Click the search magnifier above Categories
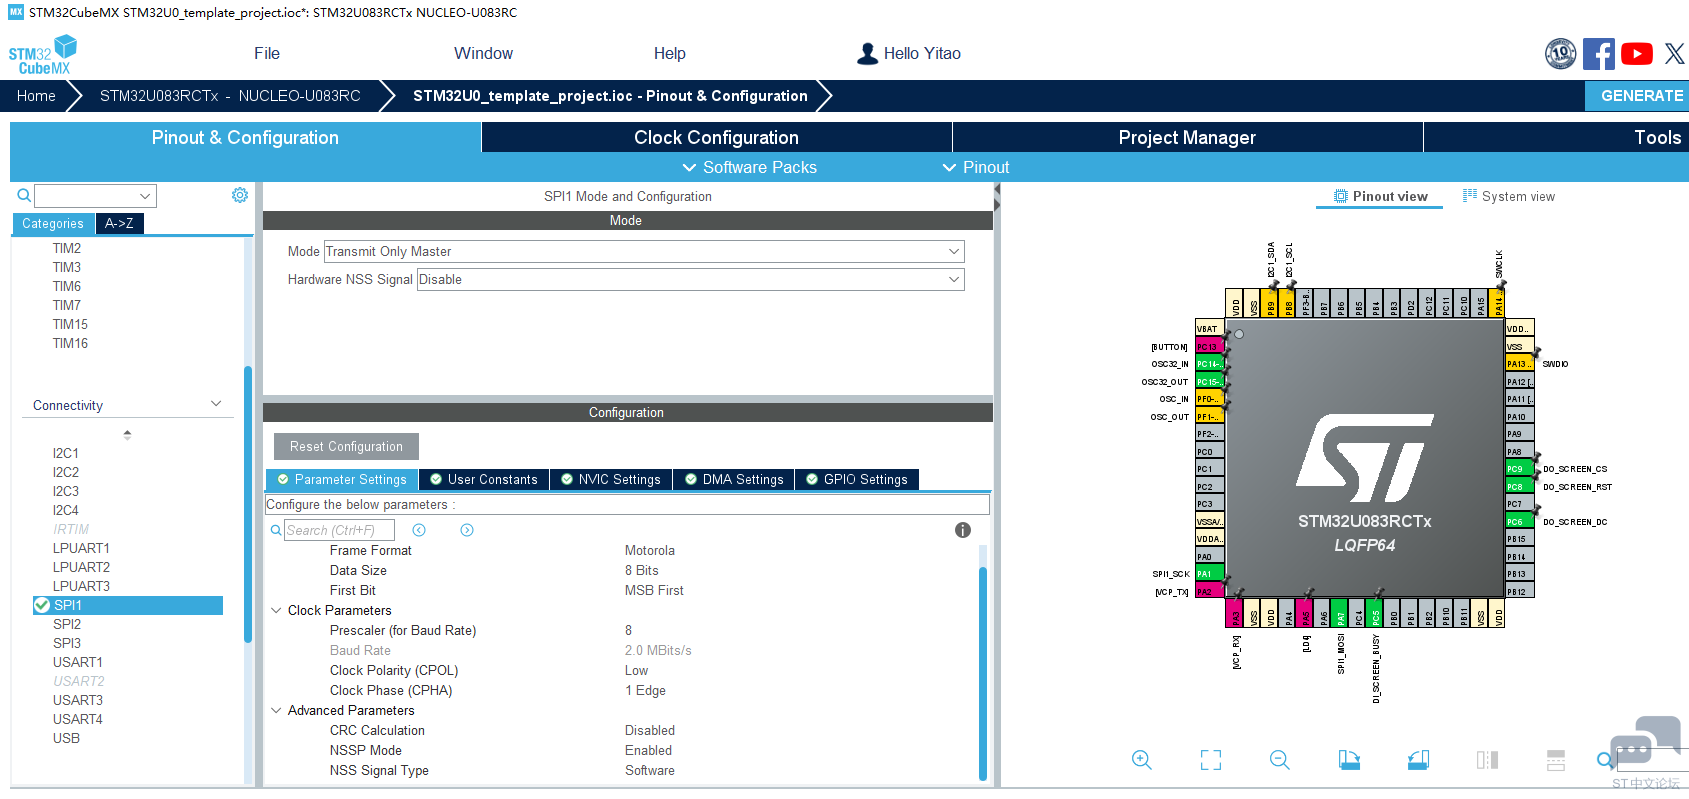This screenshot has height=799, width=1689. [24, 196]
